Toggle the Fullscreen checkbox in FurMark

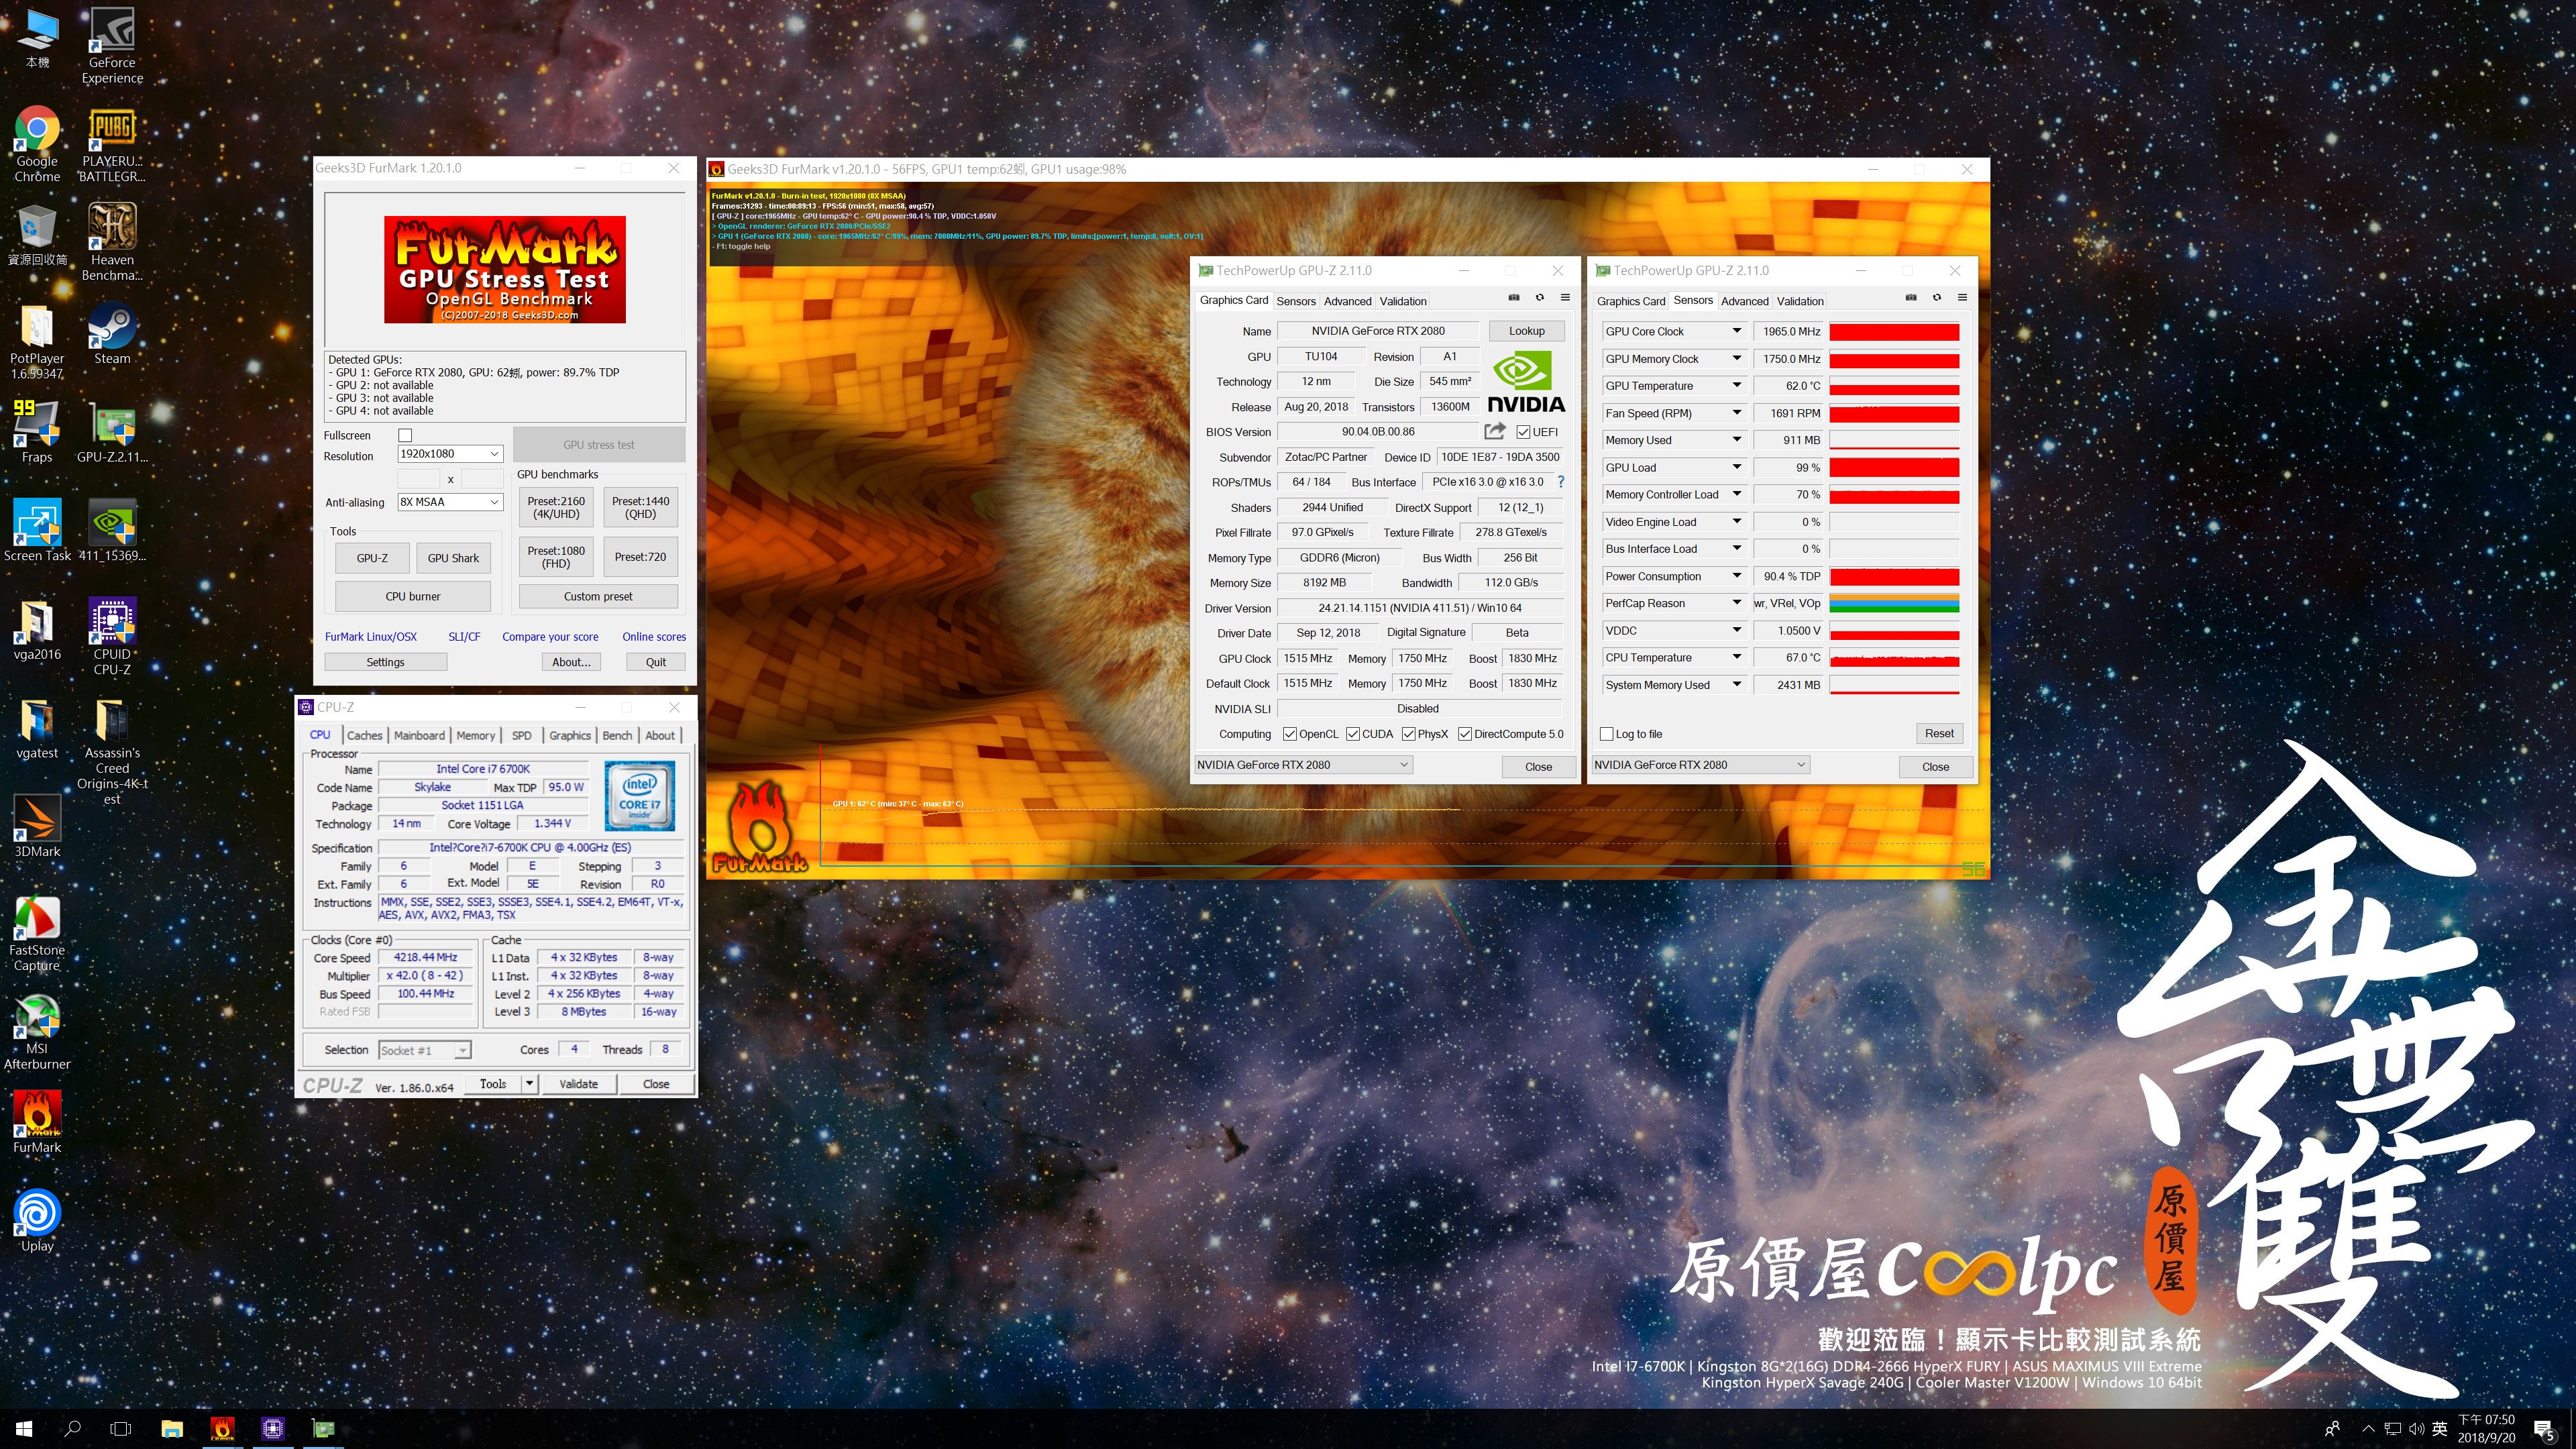(405, 435)
